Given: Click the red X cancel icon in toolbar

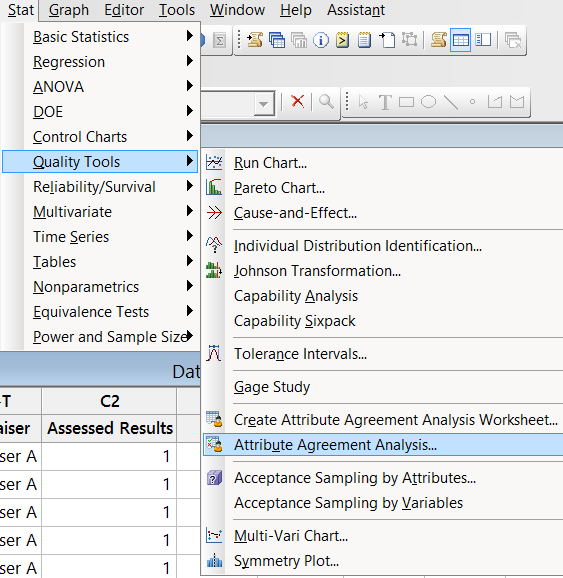Looking at the screenshot, I should 298,101.
